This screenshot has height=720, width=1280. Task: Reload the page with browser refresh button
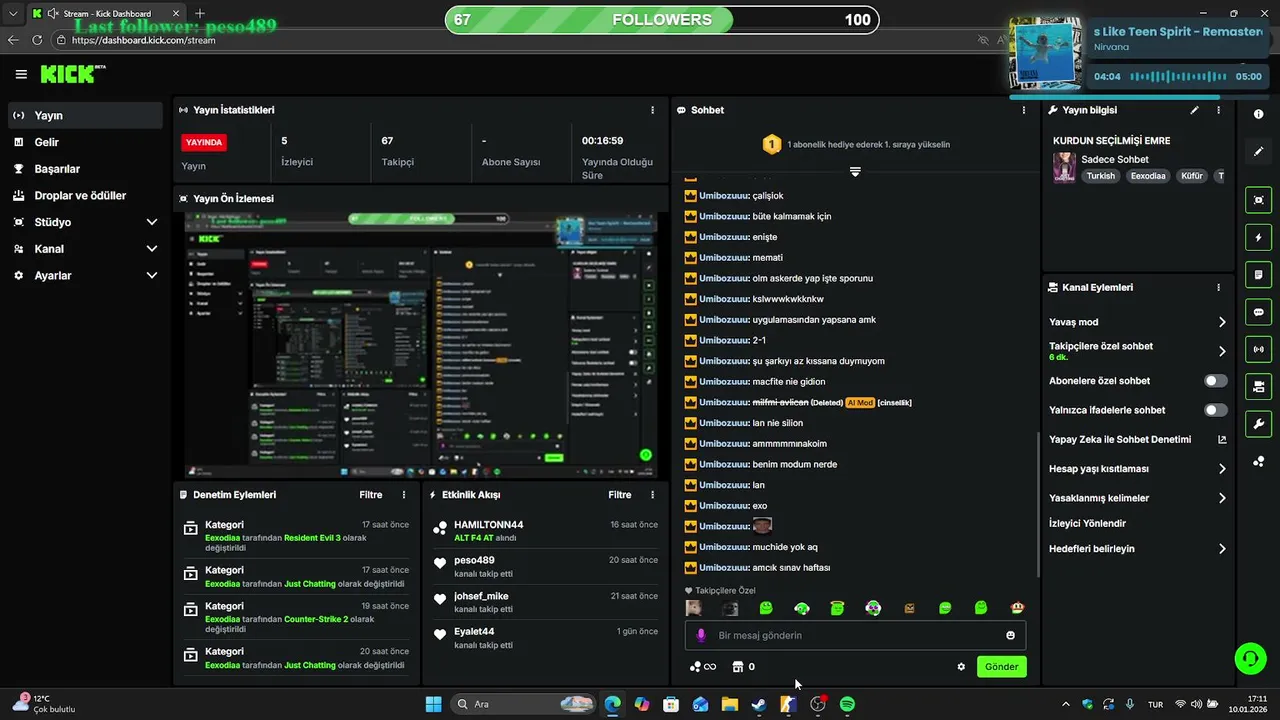click(x=37, y=40)
